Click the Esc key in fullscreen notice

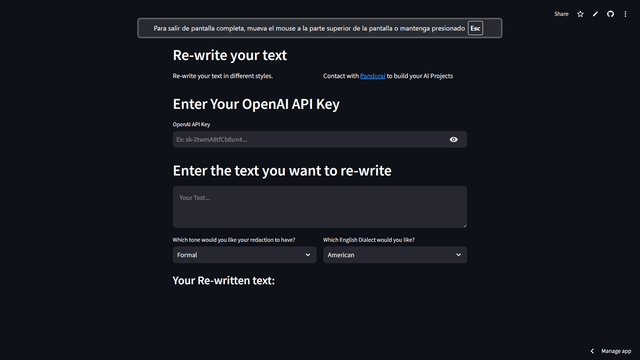475,28
